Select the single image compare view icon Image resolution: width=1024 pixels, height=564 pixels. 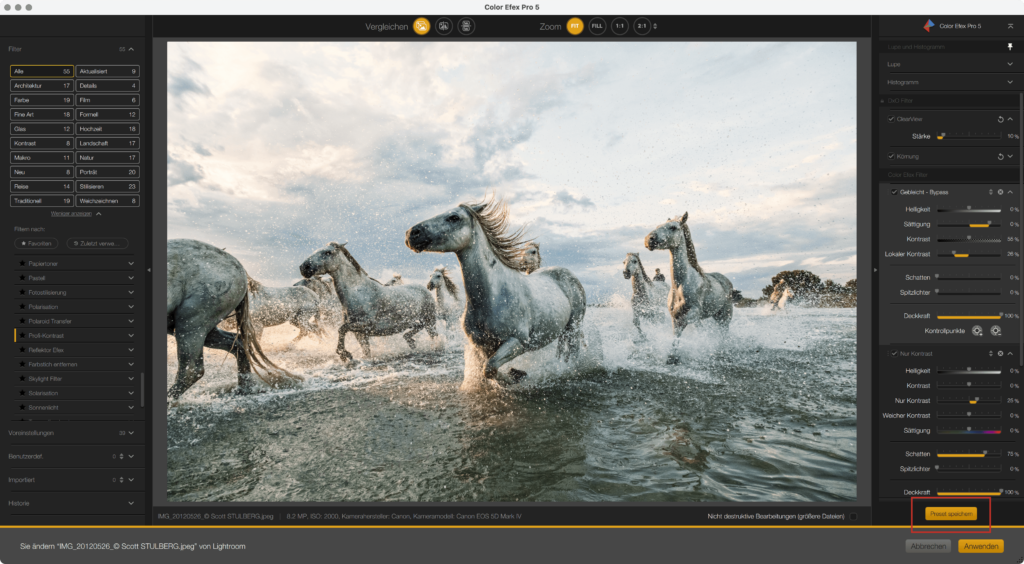(x=422, y=26)
